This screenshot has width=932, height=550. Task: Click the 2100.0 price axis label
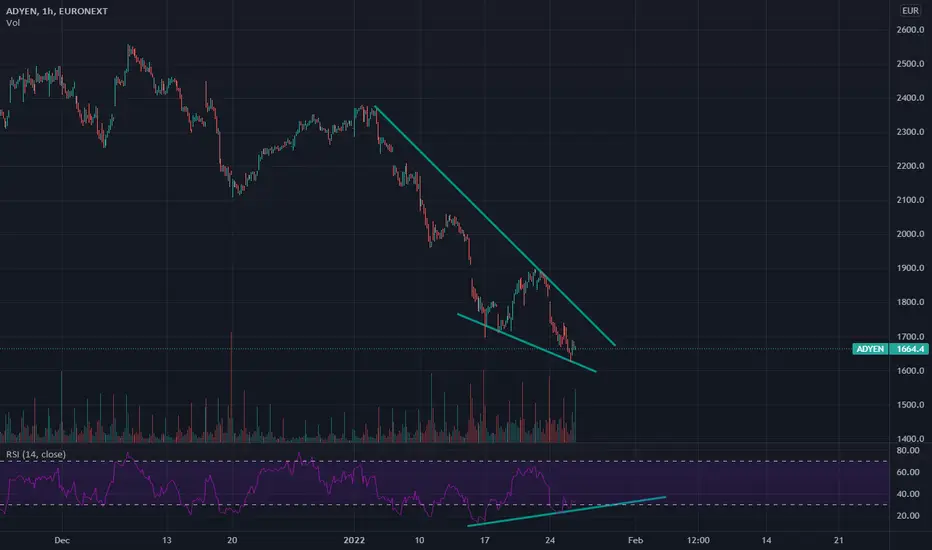tap(910, 200)
